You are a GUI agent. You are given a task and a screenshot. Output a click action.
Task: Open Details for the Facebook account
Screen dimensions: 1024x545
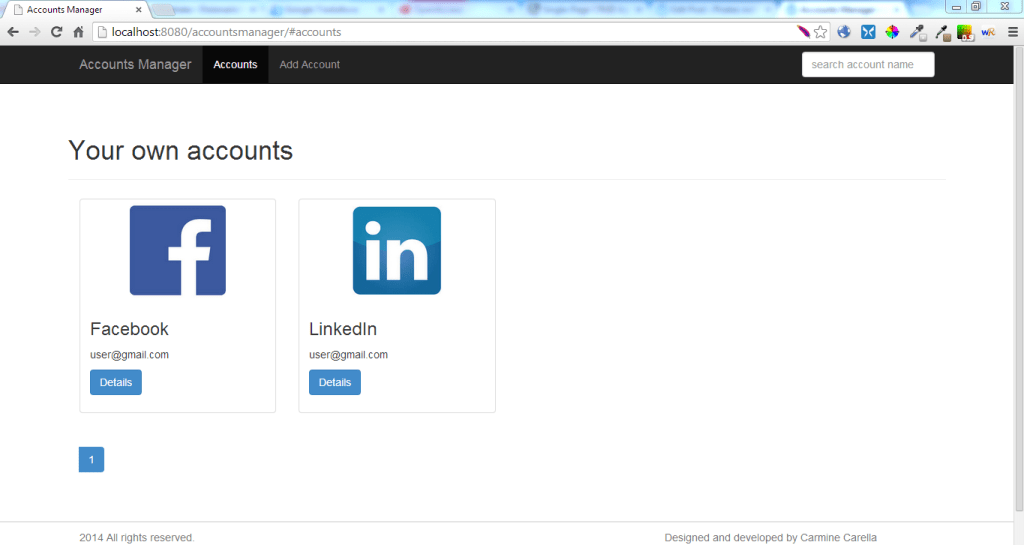116,382
